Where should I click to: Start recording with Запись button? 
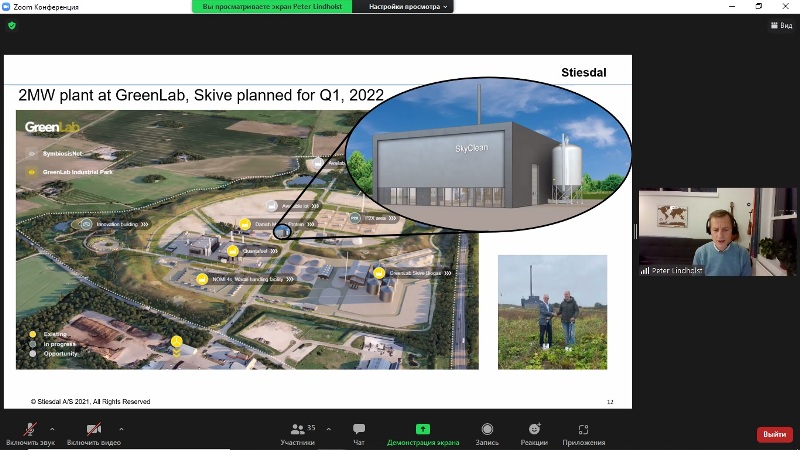[x=487, y=434]
